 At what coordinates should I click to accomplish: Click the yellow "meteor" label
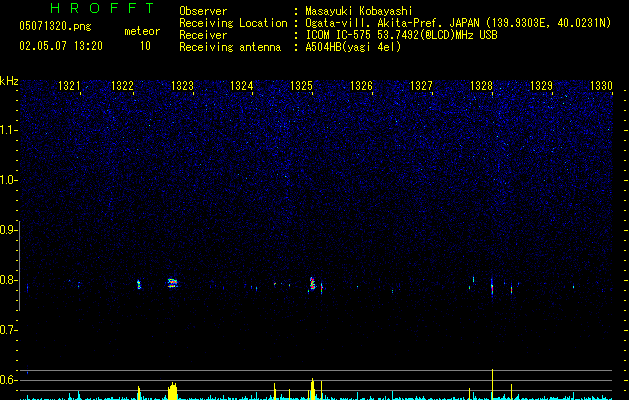pos(142,31)
